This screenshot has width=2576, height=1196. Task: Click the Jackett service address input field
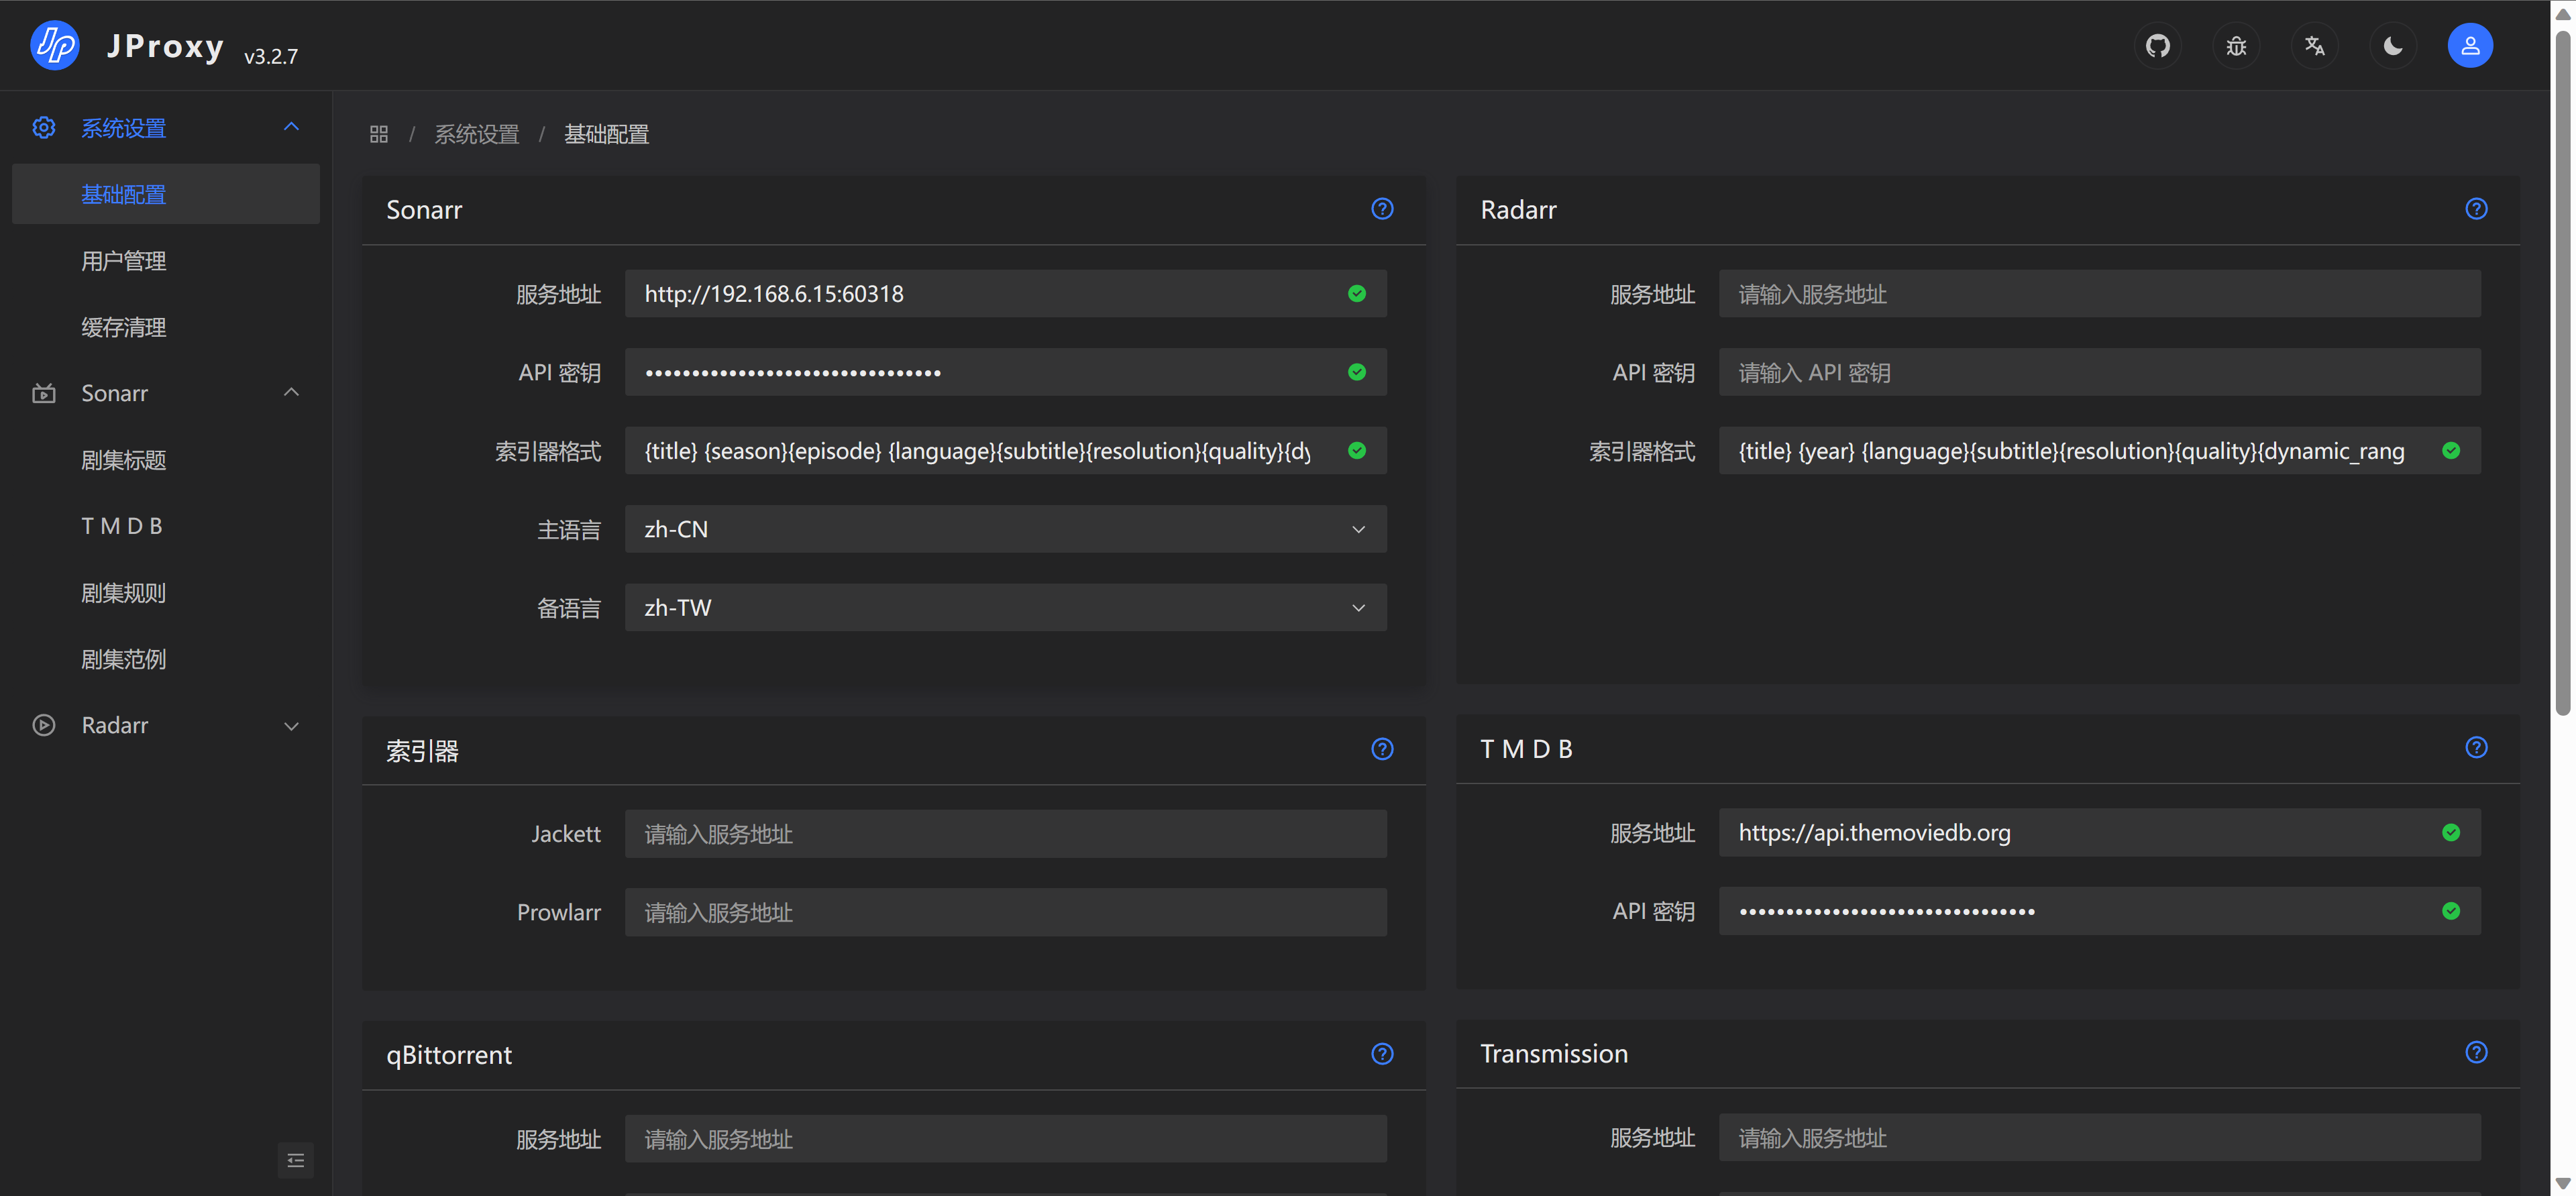pyautogui.click(x=1004, y=833)
